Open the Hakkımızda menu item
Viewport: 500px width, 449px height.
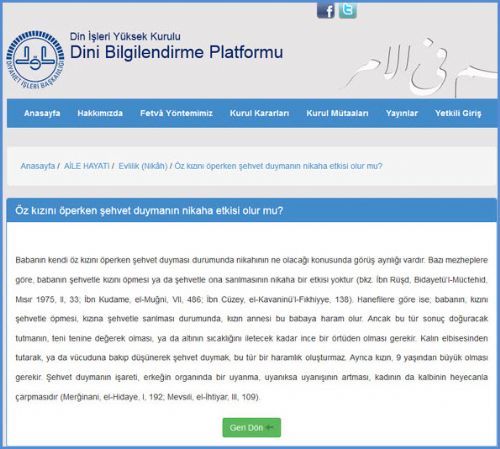click(100, 113)
